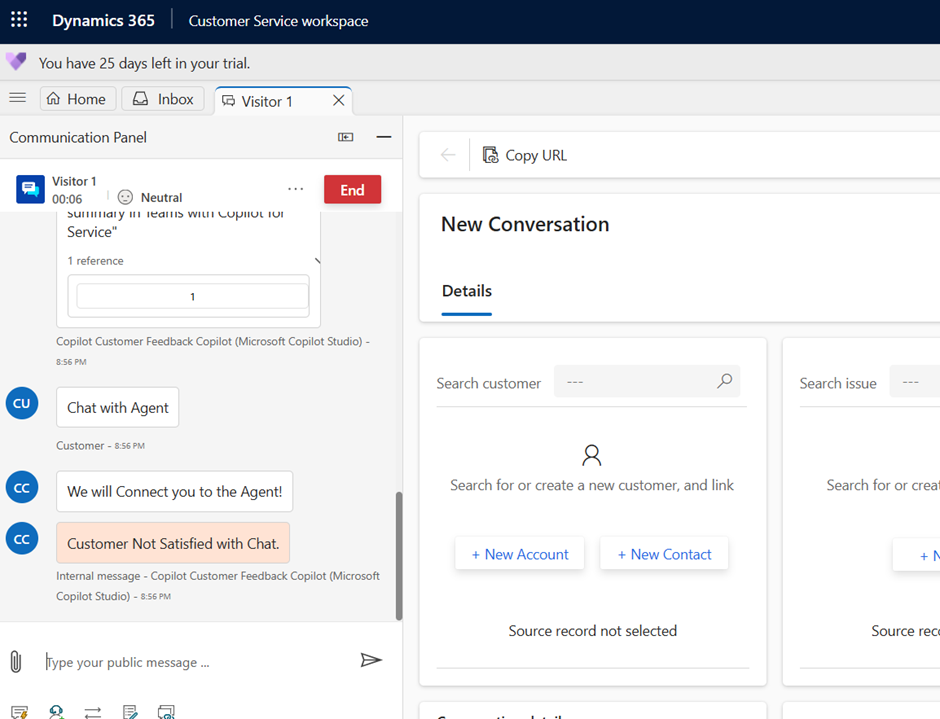Open quick replies in chat toolbar
Screen dimensions: 940x719
tap(20, 712)
